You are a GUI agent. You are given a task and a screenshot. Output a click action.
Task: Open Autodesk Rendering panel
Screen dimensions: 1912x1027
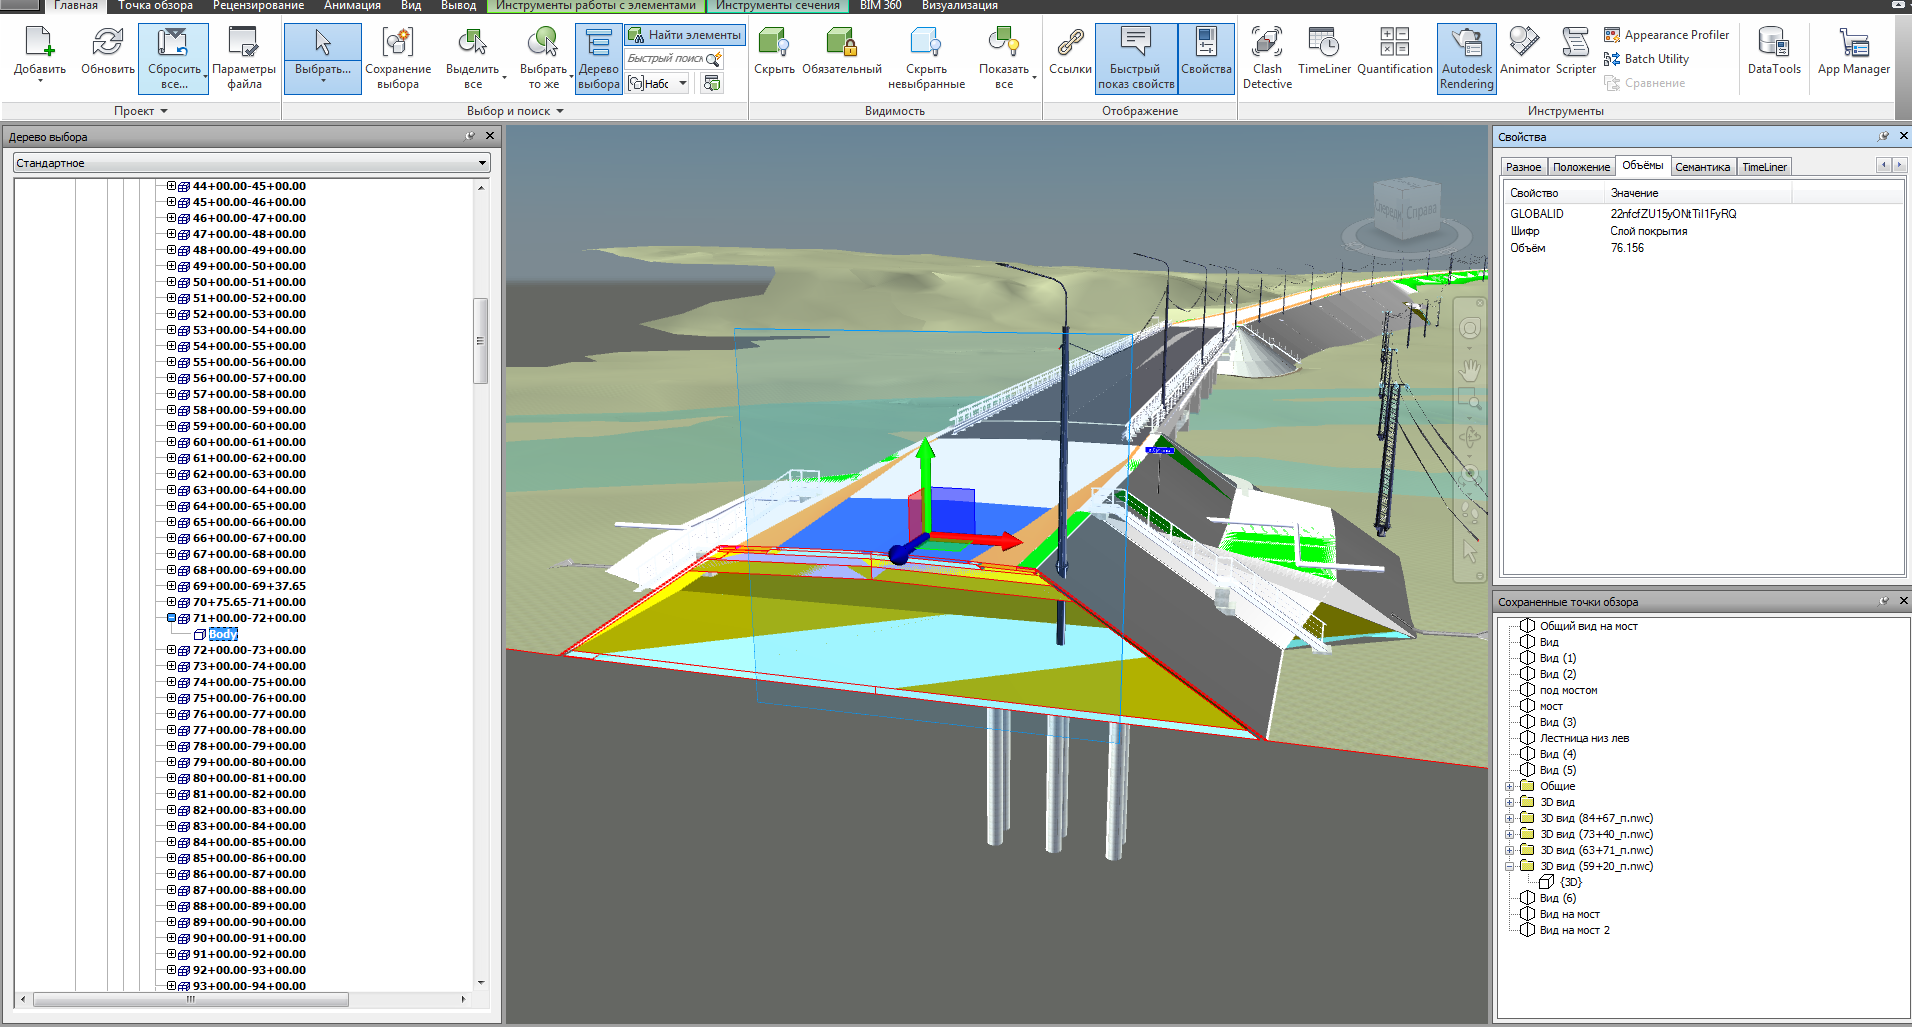coord(1466,58)
